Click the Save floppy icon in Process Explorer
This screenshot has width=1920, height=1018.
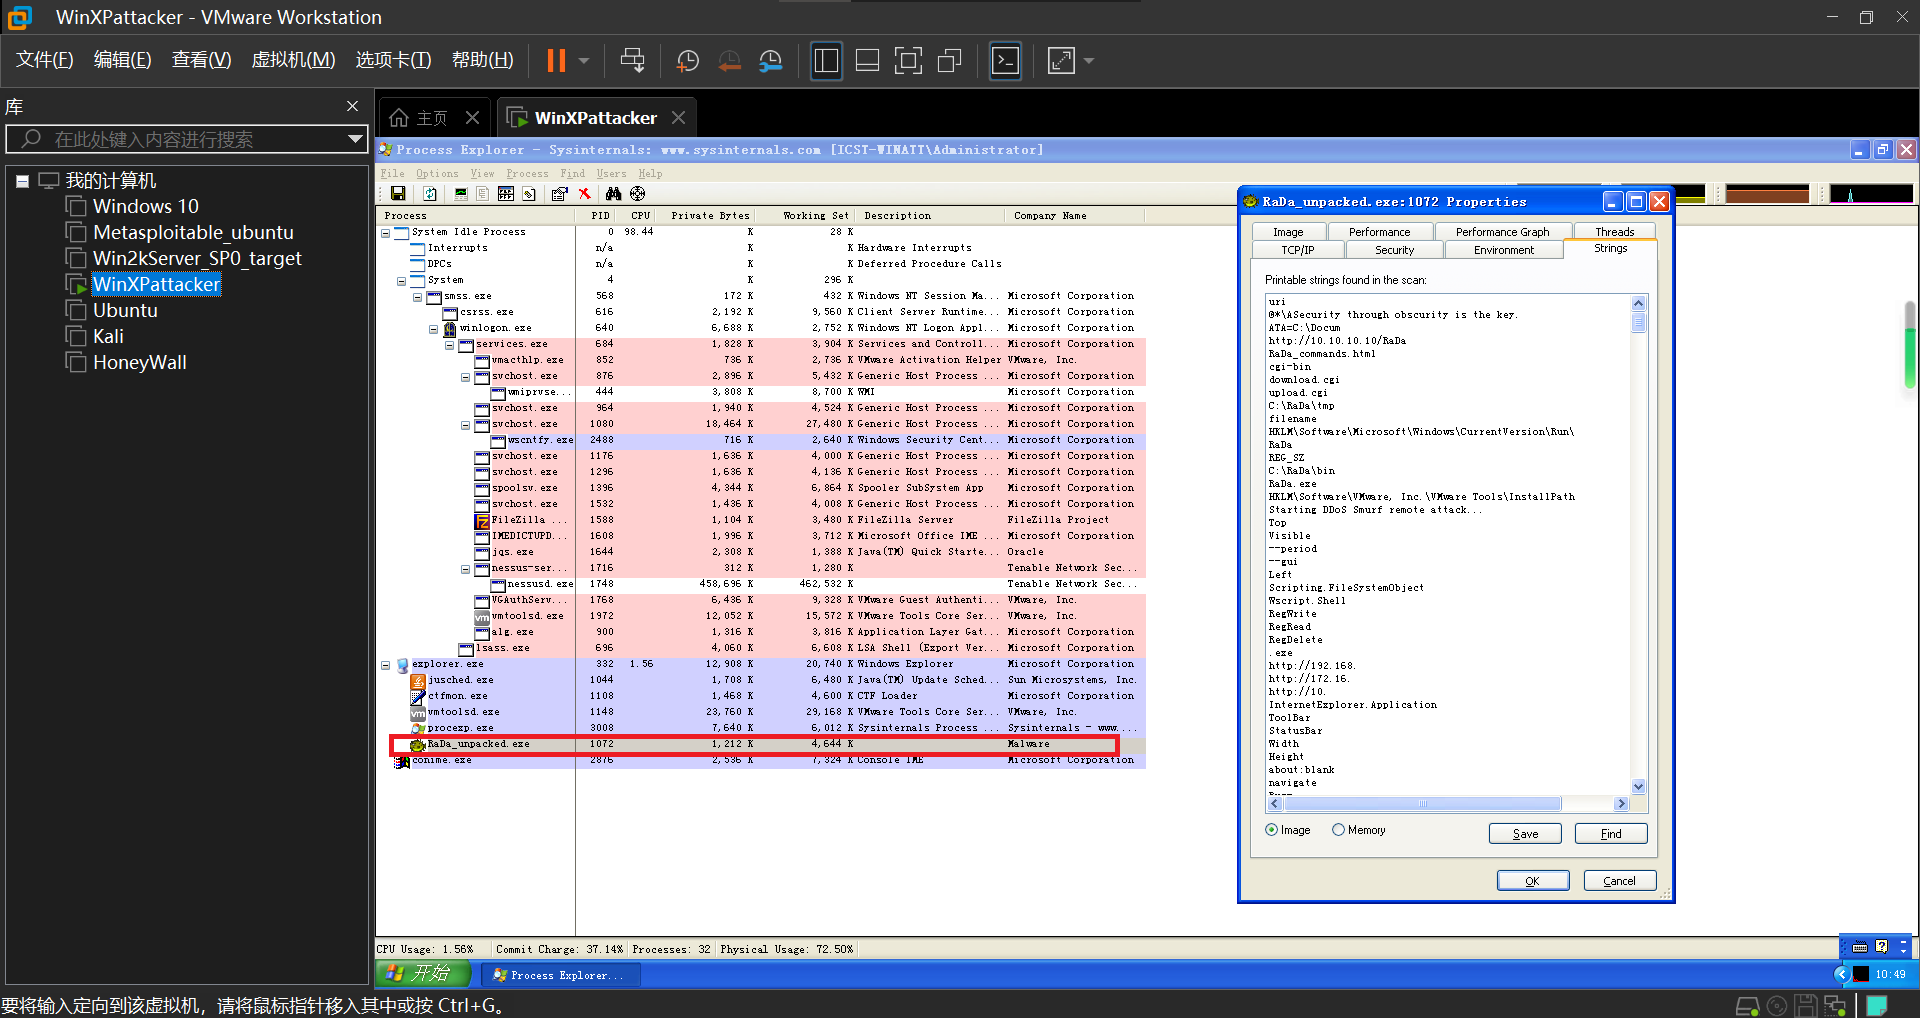point(398,194)
